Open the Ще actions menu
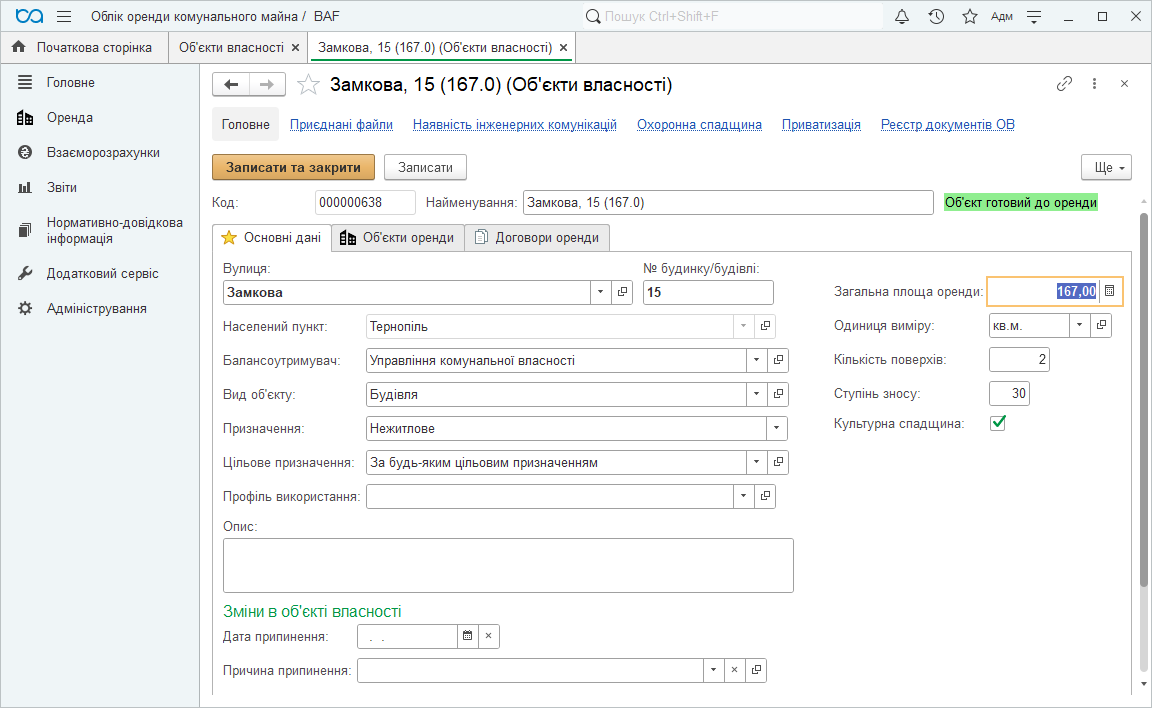Screen dimensions: 1152x708 (x=1106, y=167)
